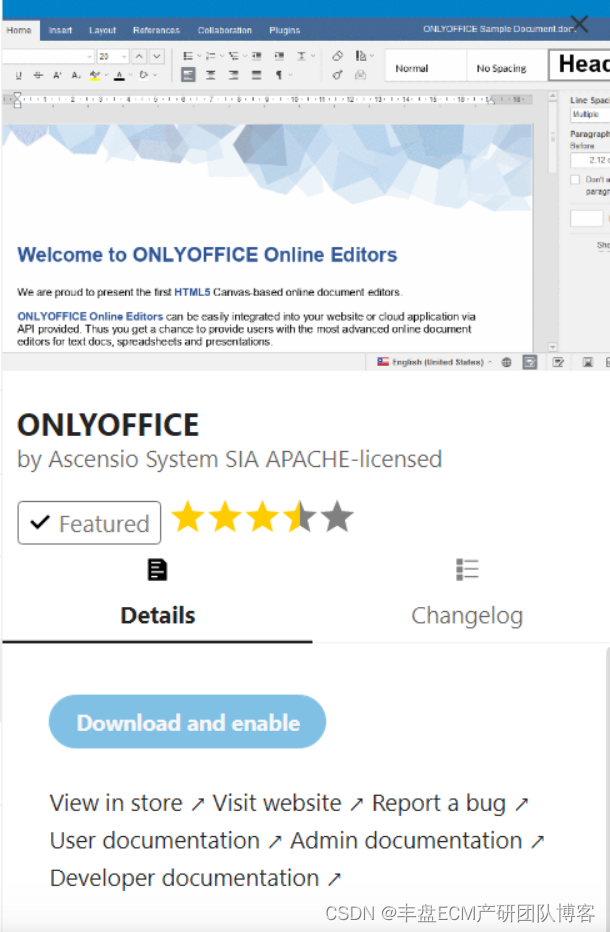The height and width of the screenshot is (932, 610).
Task: Click the globe document language icon
Action: [x=507, y=362]
